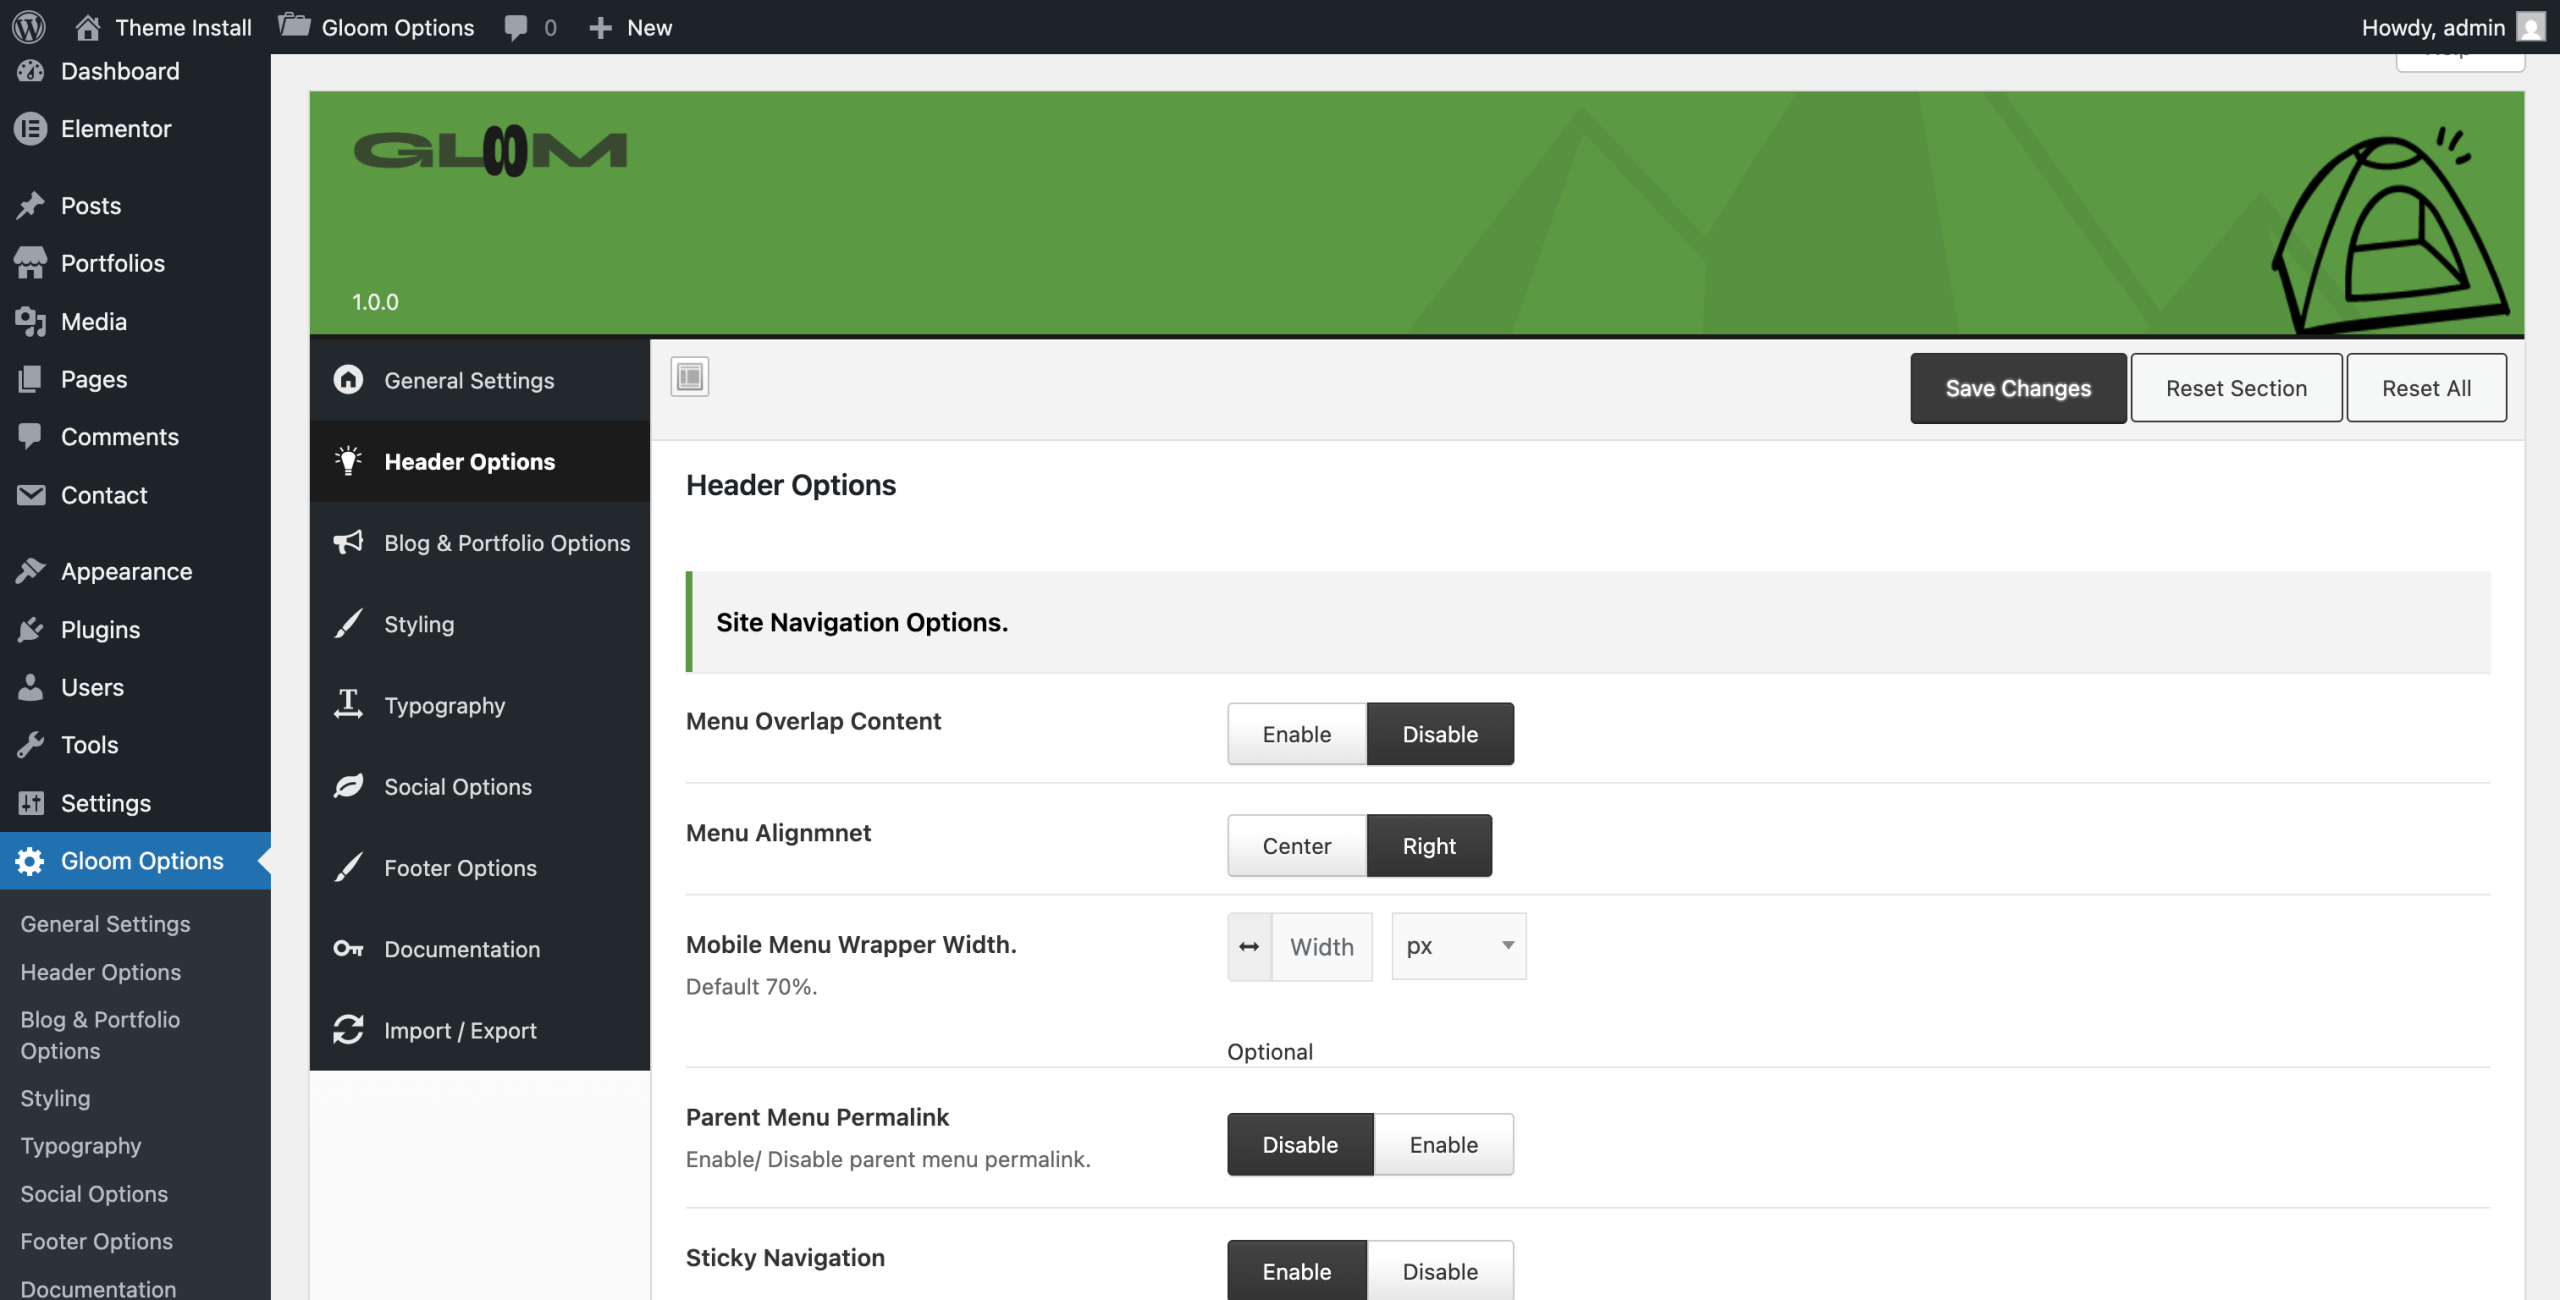2560x1300 pixels.
Task: Click the expand all sections icon
Action: pos(690,377)
